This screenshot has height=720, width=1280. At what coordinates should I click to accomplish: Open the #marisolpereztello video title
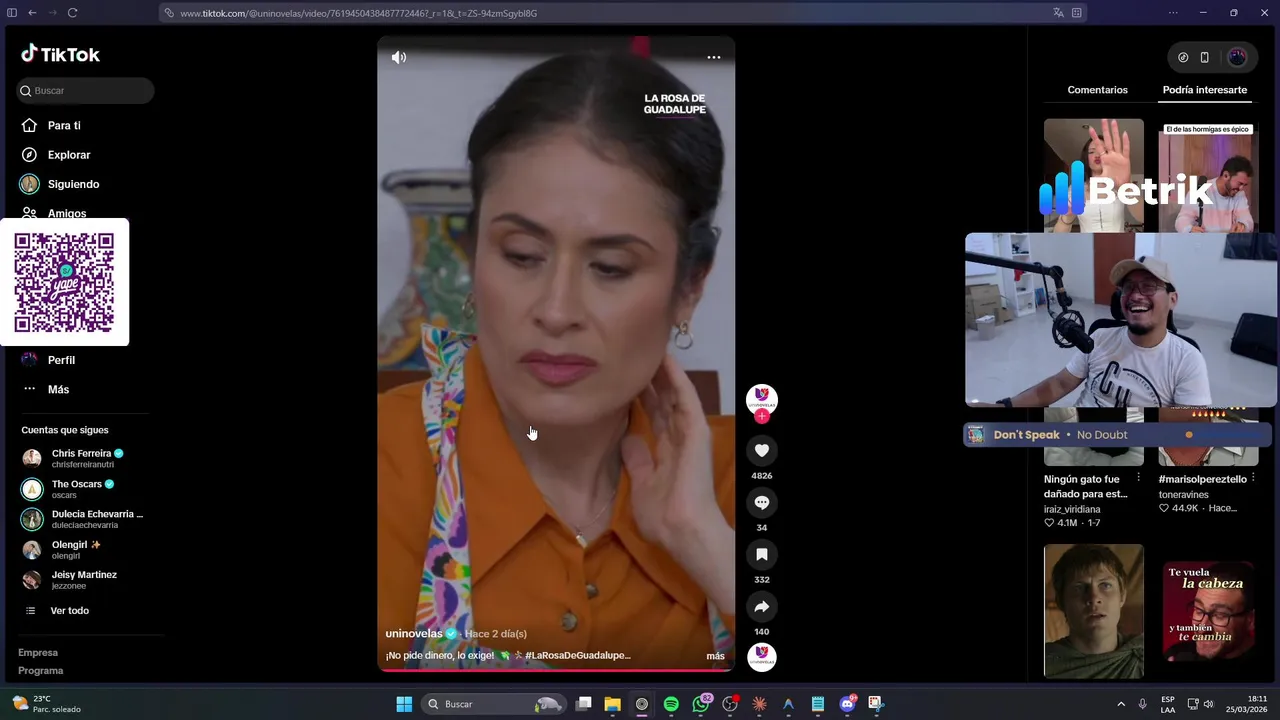click(x=1203, y=479)
